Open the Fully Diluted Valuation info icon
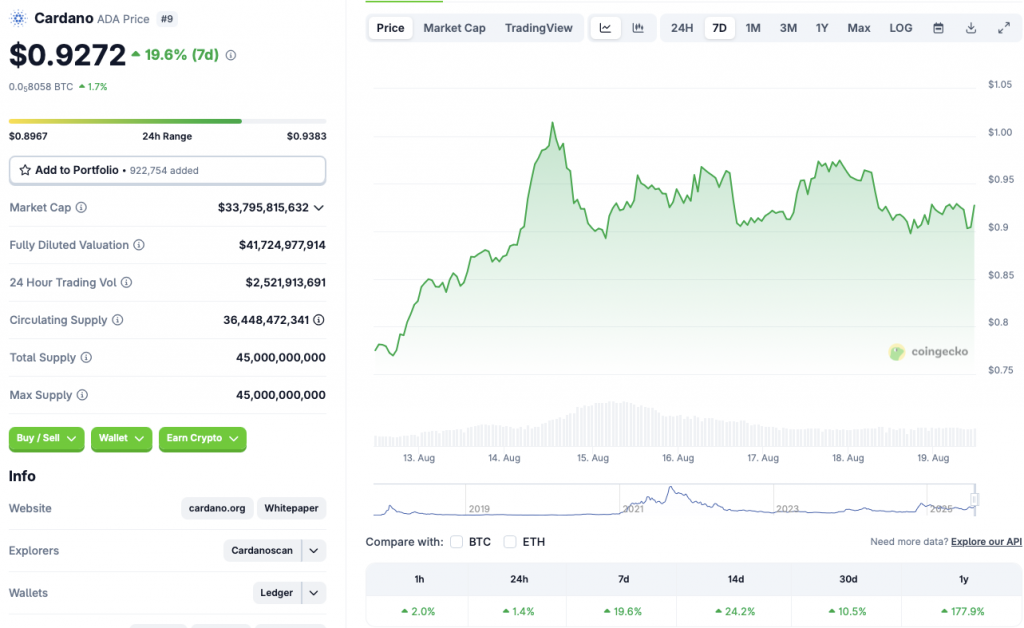1024x628 pixels. coord(139,245)
